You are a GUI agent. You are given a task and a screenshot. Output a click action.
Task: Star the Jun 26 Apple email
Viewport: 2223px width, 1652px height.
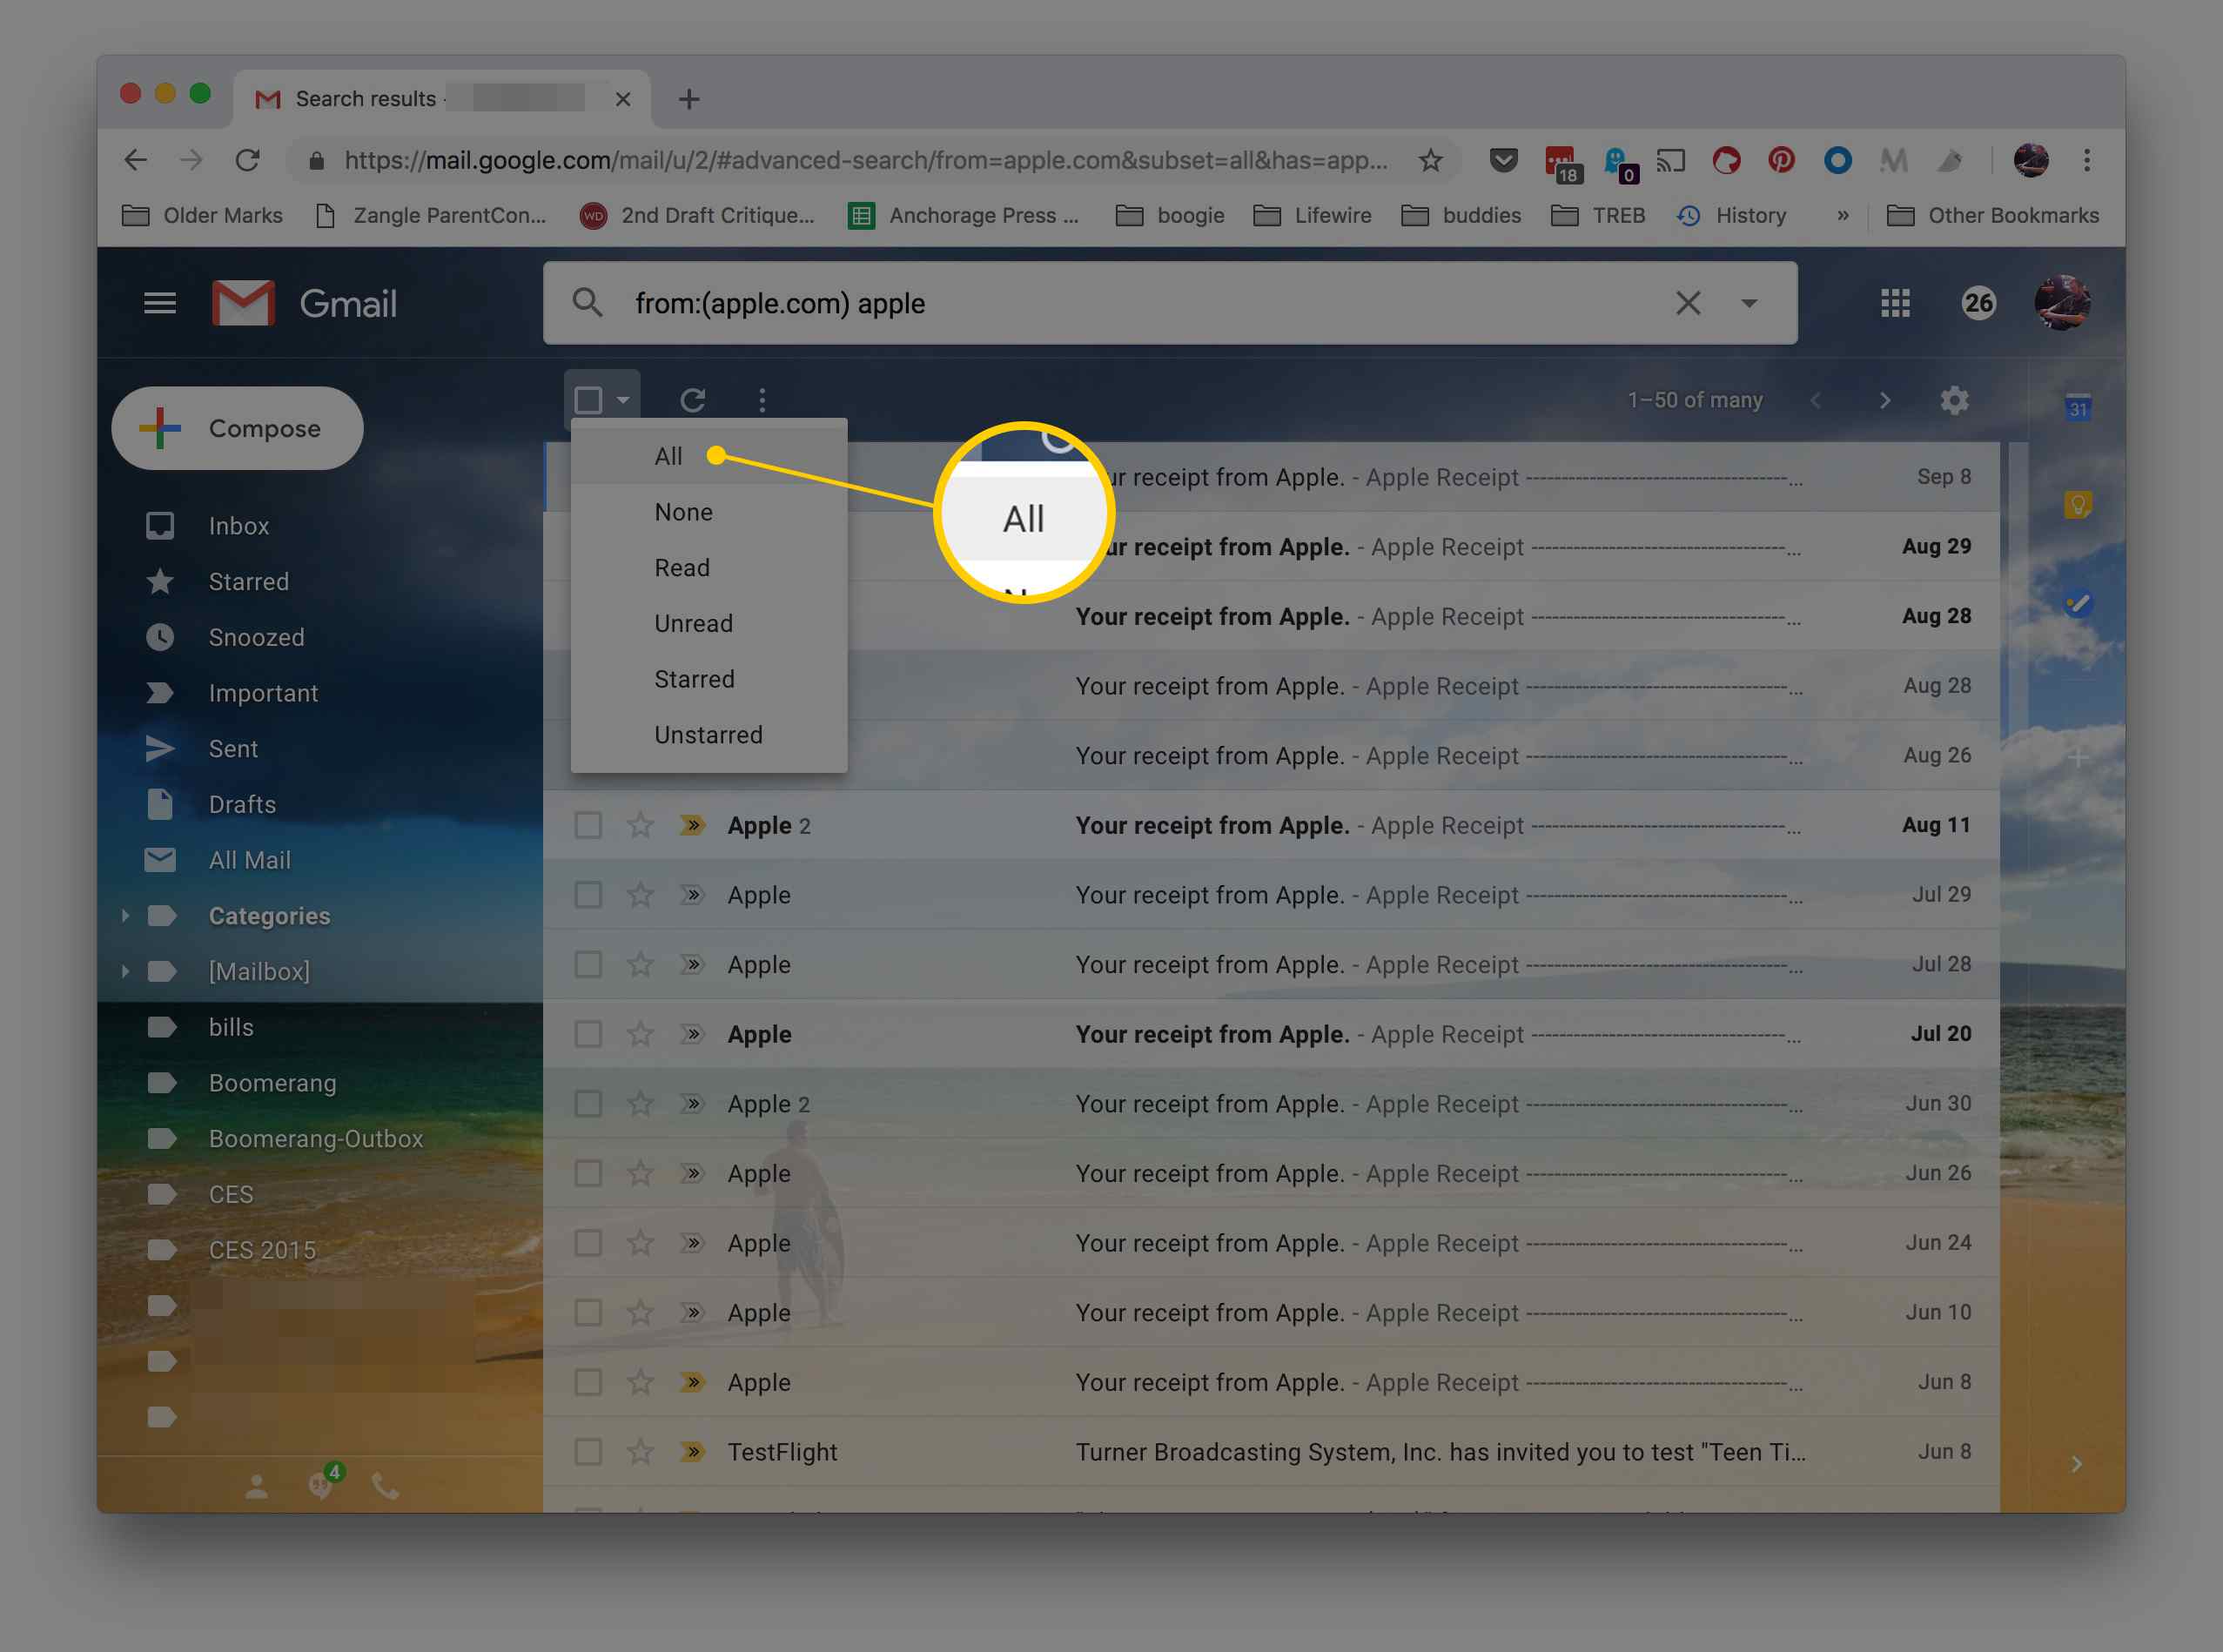click(640, 1173)
